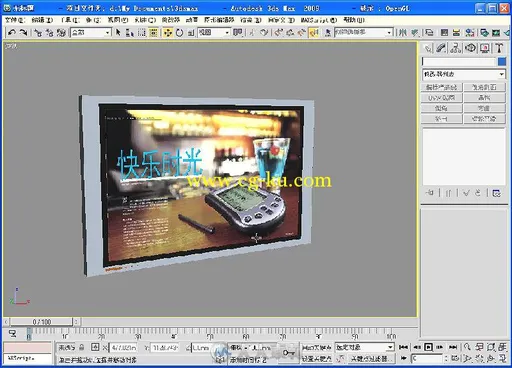Toggle 设置关键点 Set Key mode
Viewport: 512px width, 368px height.
coord(316,359)
